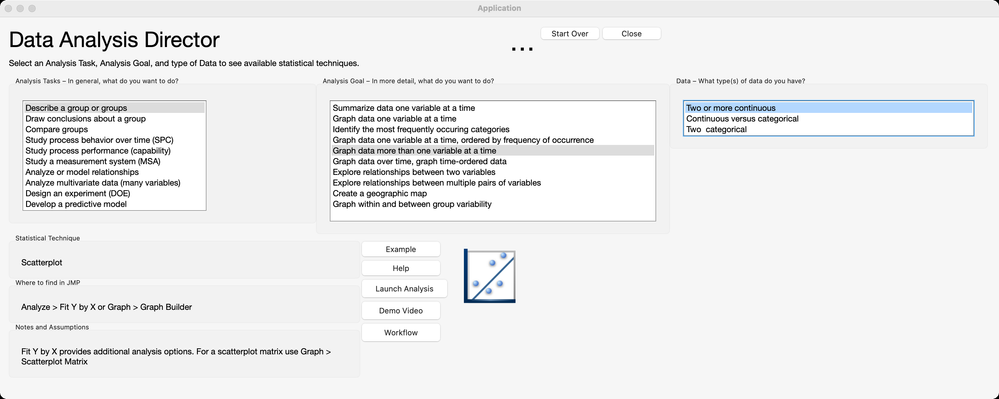This screenshot has height=399, width=999.
Task: Select 'Continuous versus categorical' data type
Action: coord(828,119)
